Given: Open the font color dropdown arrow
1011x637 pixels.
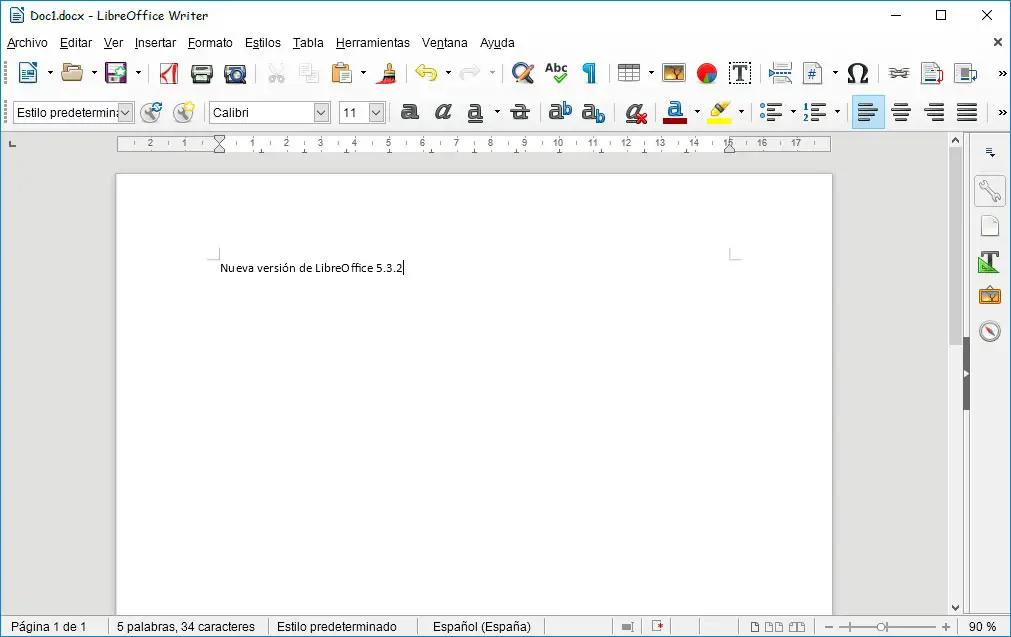Looking at the screenshot, I should tap(698, 112).
